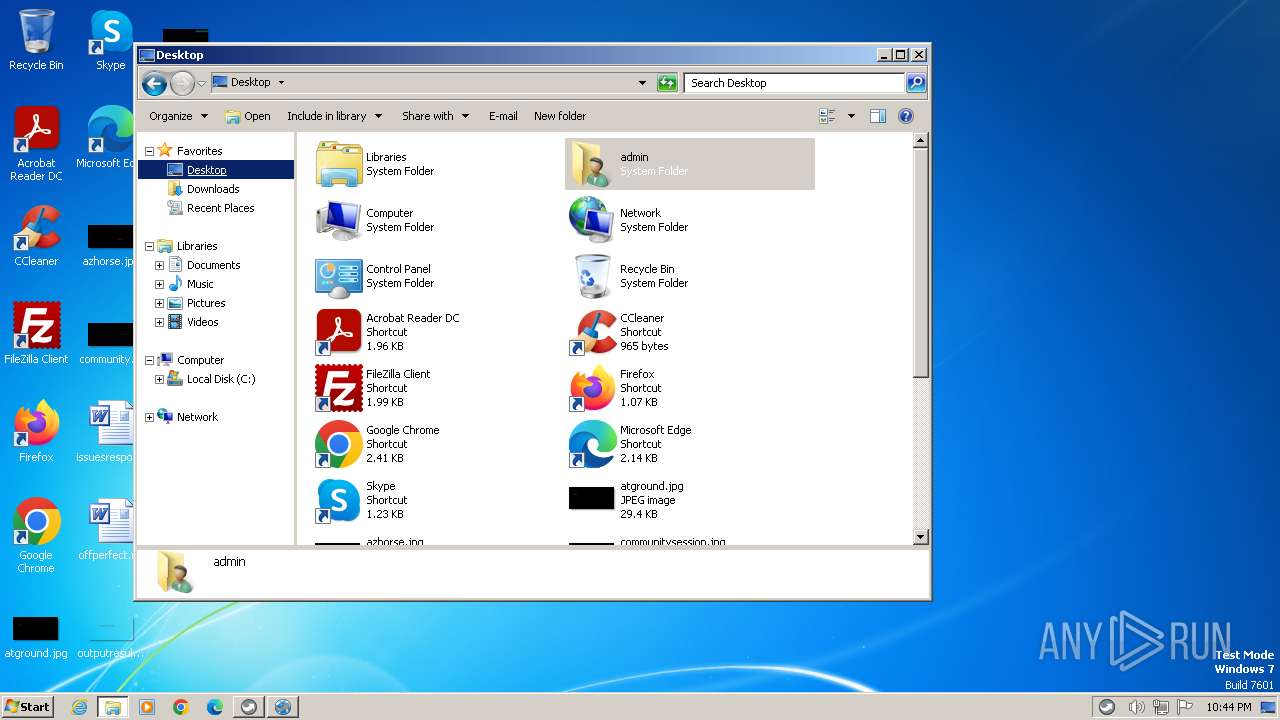Collapse the Libraries tree section
1280x720 pixels.
coord(149,246)
